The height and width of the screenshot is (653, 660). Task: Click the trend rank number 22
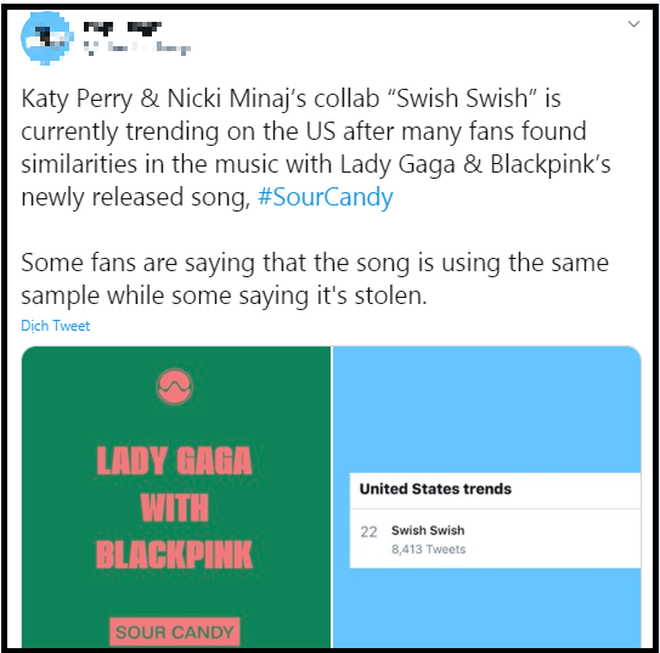click(x=368, y=532)
